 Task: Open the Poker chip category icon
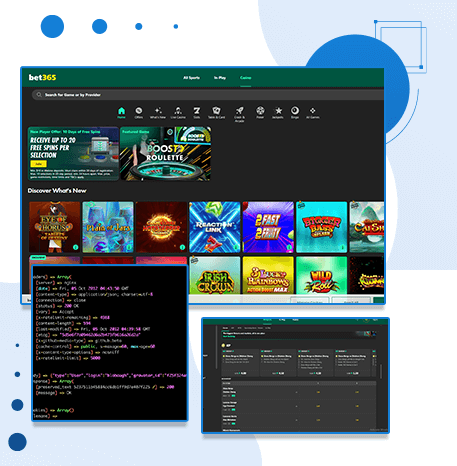(260, 112)
